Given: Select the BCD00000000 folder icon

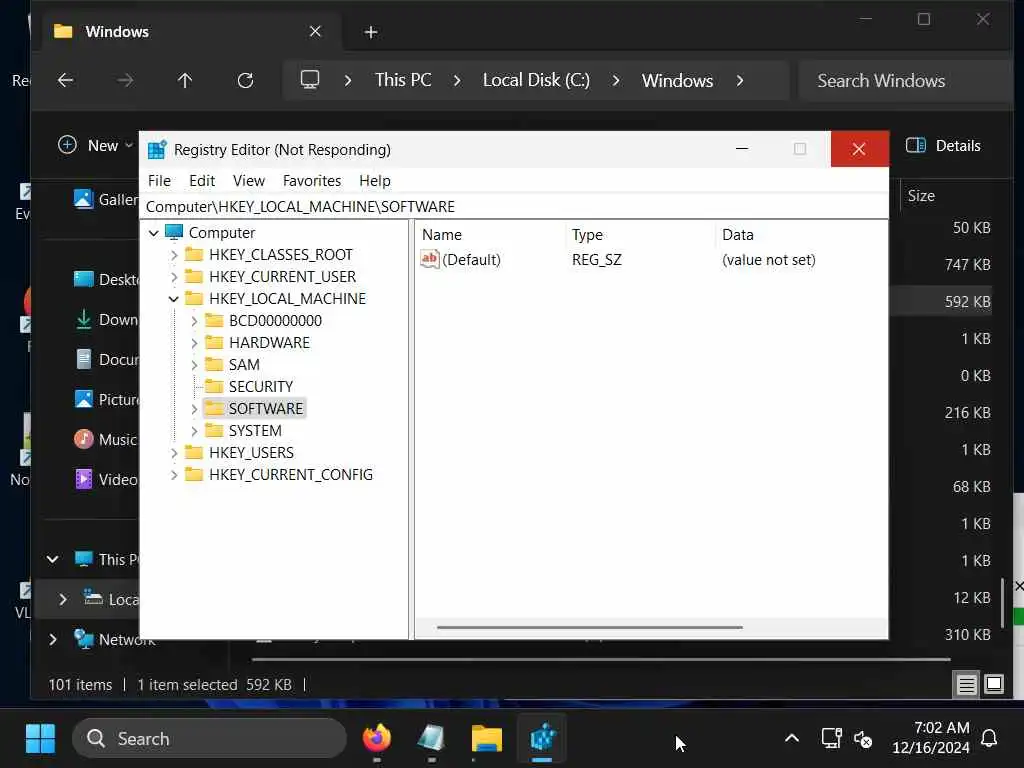Looking at the screenshot, I should 214,320.
